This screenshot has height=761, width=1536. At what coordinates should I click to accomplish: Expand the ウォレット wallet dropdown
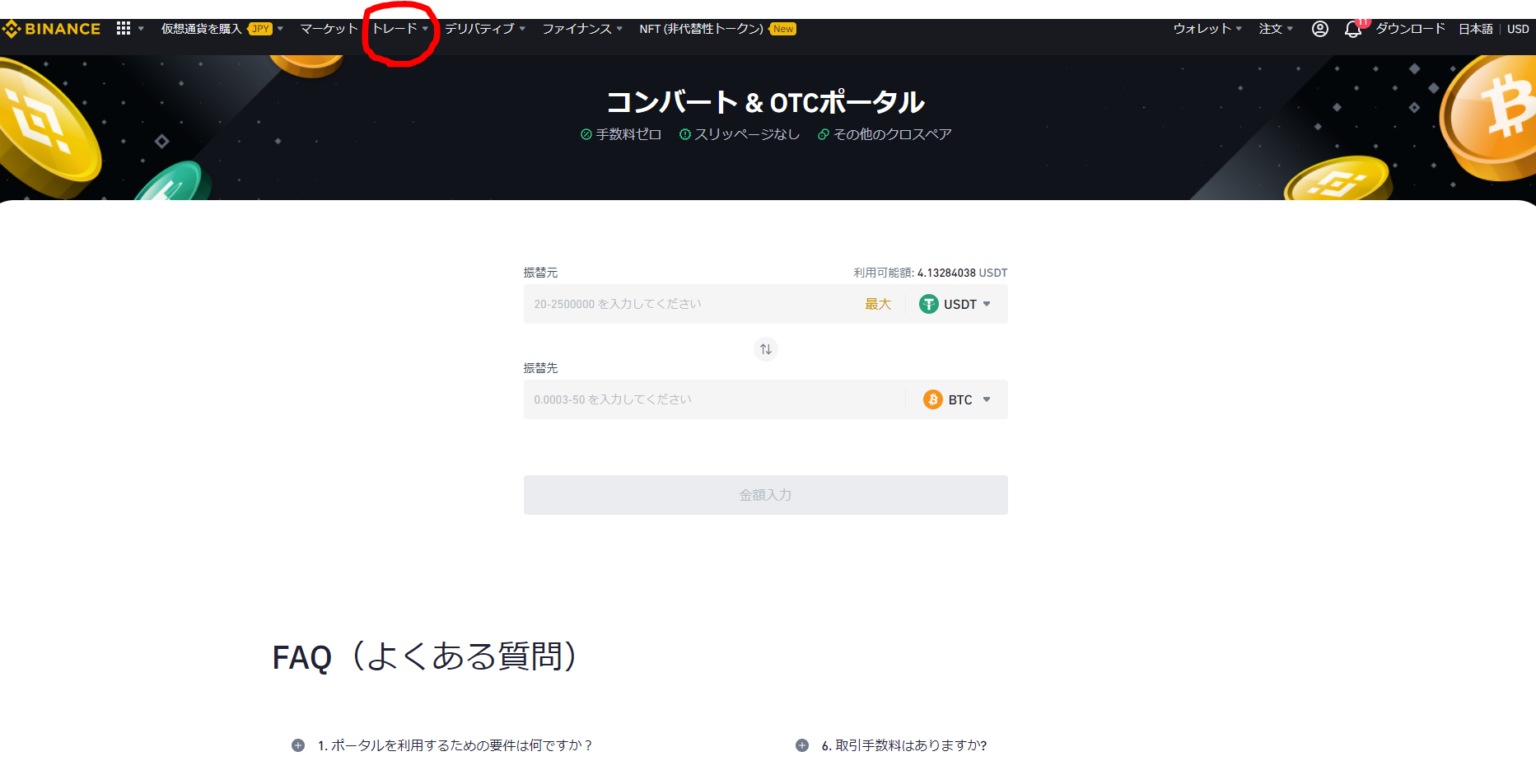tap(1207, 29)
